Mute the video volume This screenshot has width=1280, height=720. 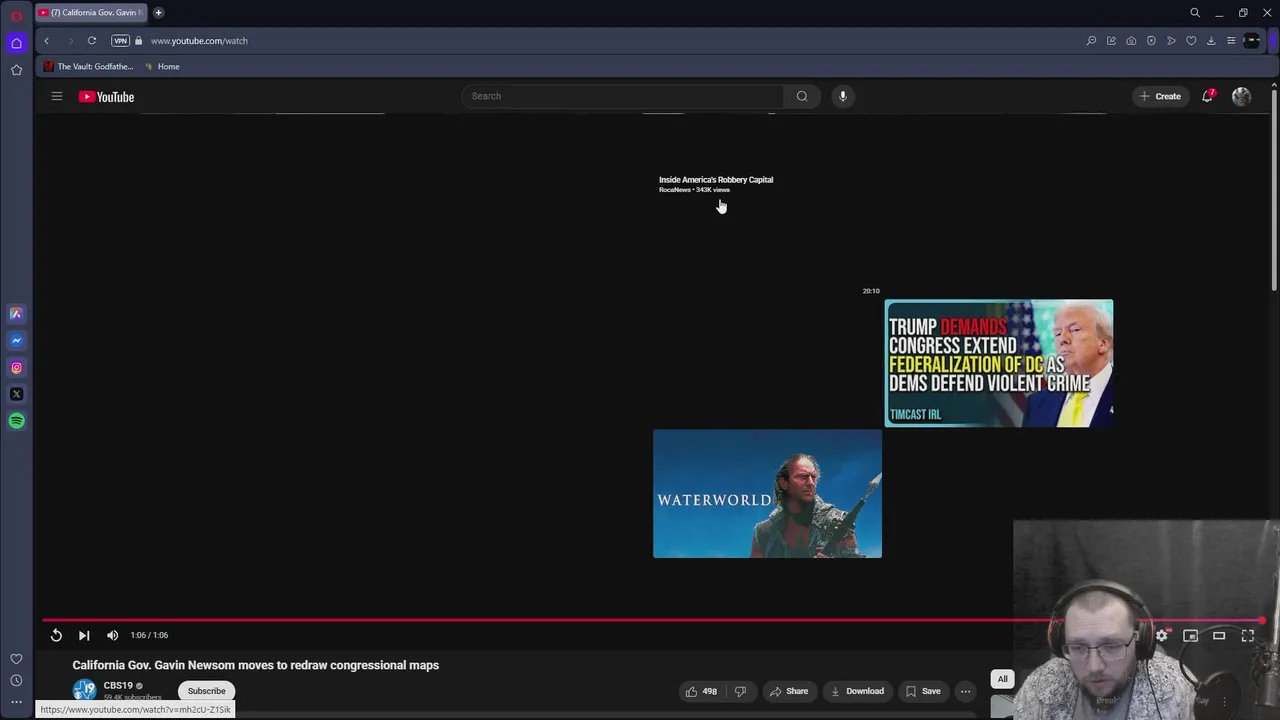112,635
